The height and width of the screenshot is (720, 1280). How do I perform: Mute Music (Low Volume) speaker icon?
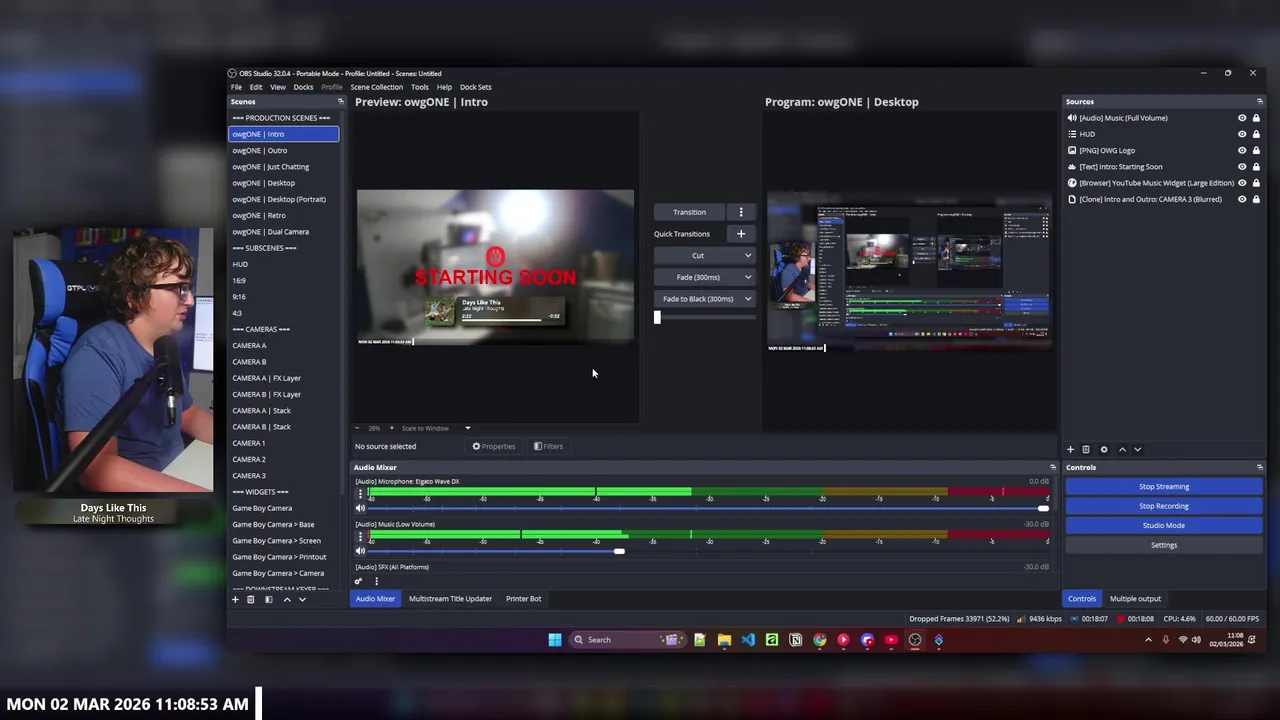point(360,552)
